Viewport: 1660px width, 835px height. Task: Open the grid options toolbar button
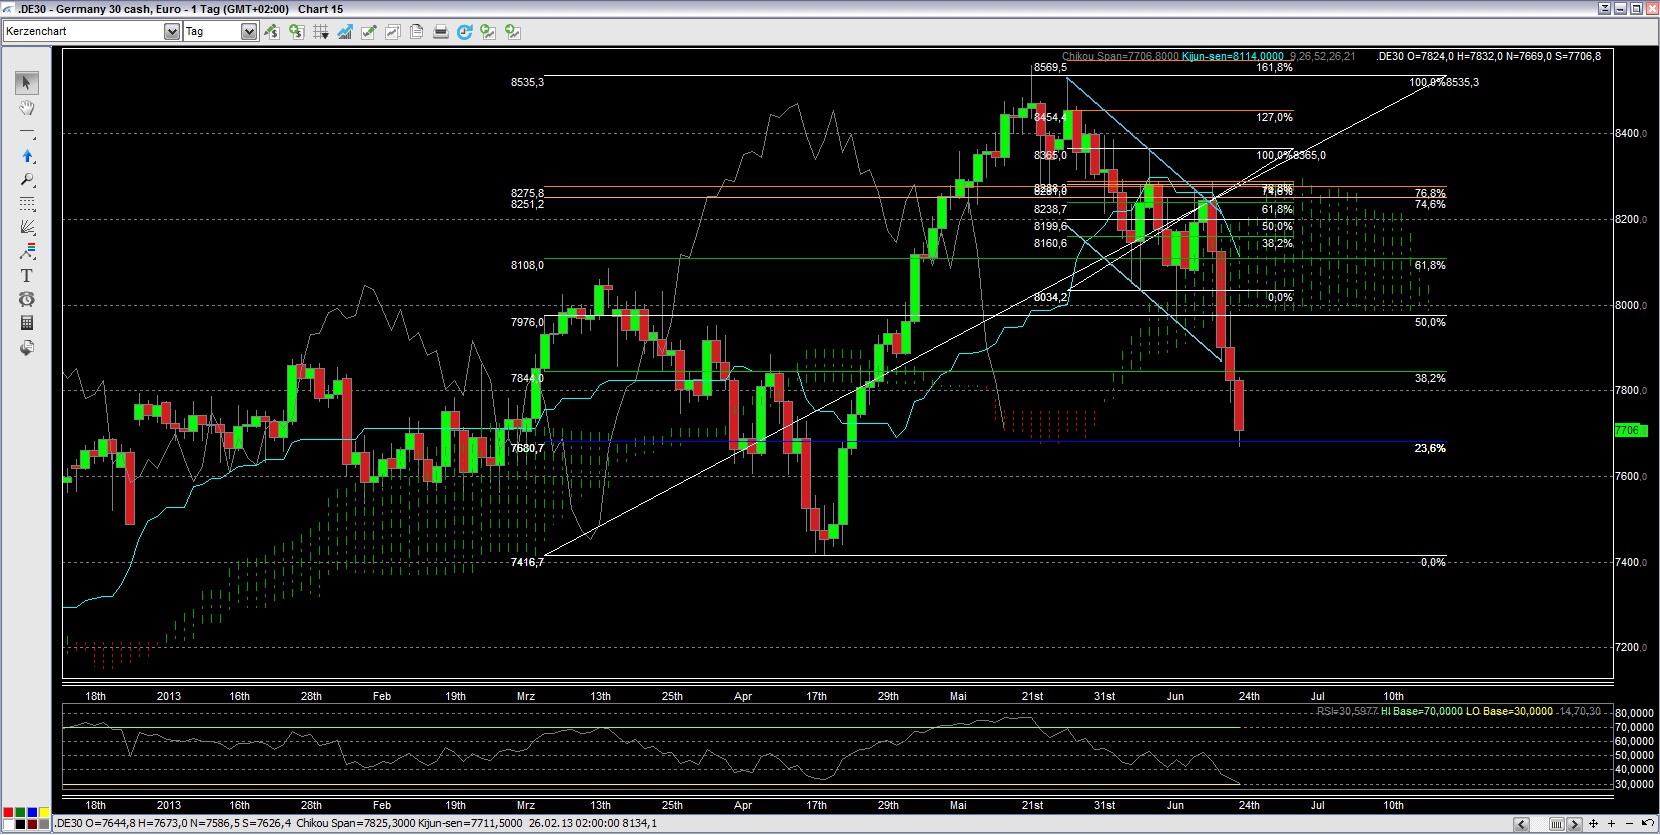click(x=320, y=32)
